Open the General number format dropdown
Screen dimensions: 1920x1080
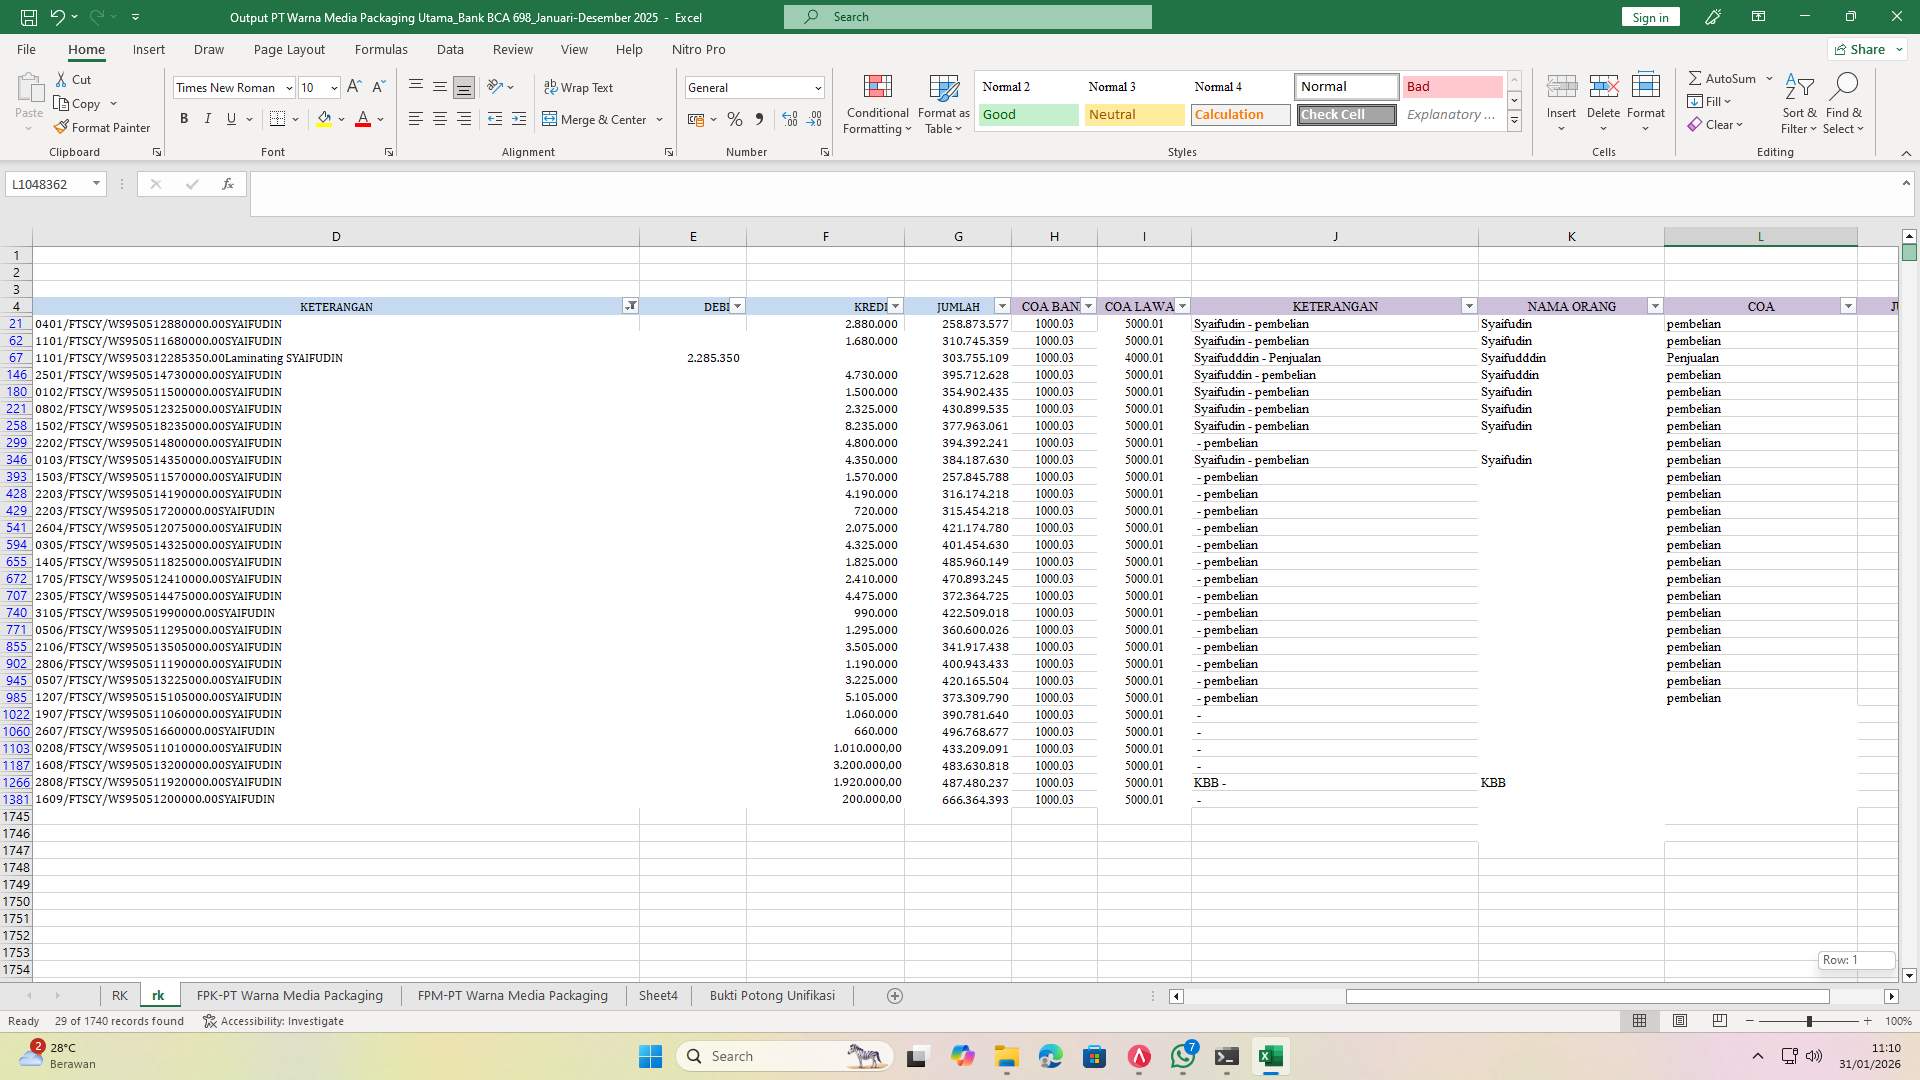(819, 87)
